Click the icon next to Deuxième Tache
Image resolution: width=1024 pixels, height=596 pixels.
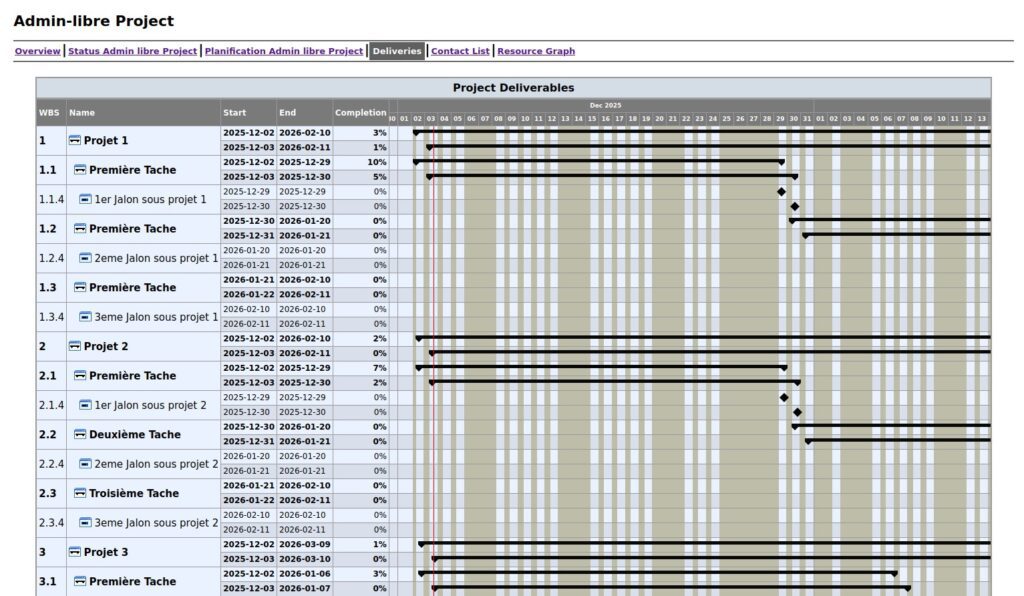pos(80,435)
